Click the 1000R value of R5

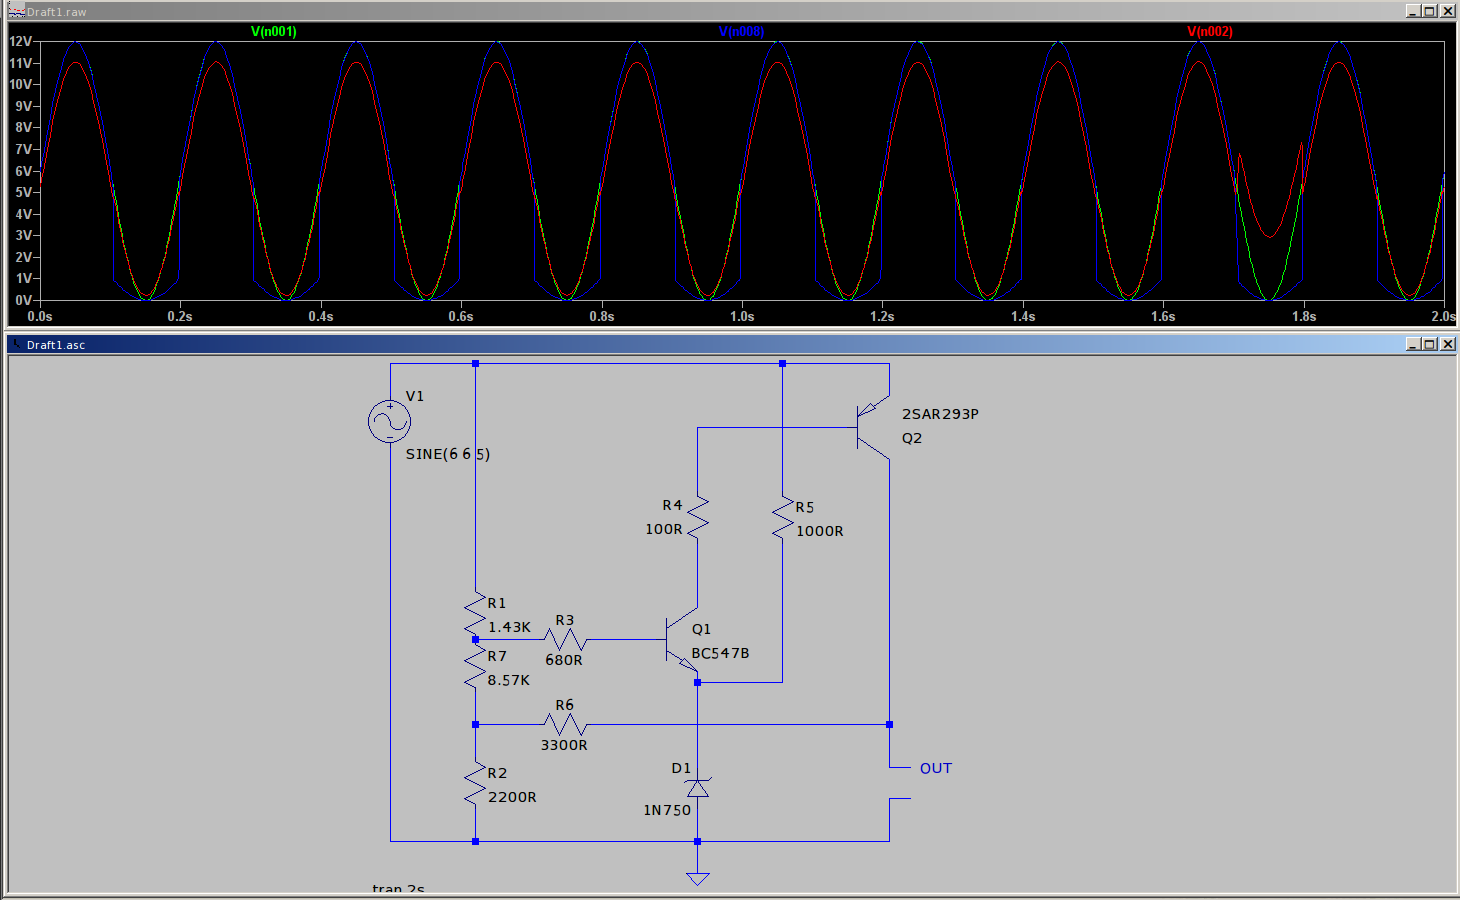coord(819,531)
